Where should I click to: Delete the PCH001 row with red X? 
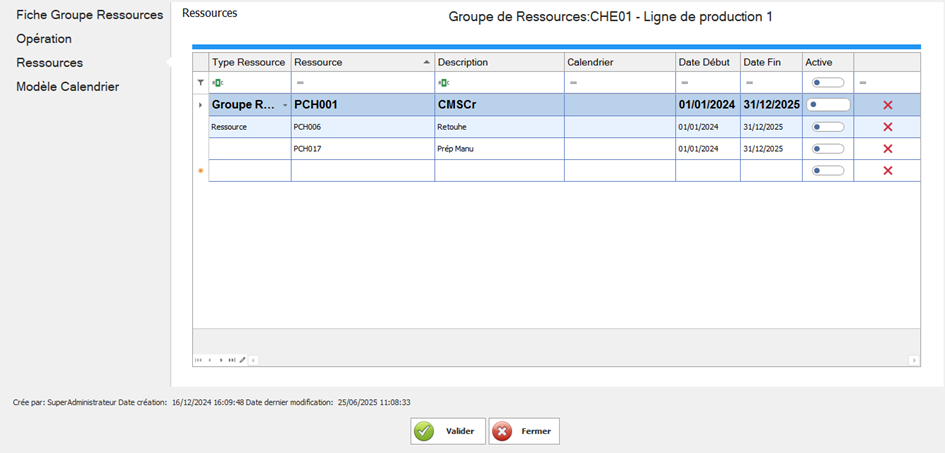[887, 105]
